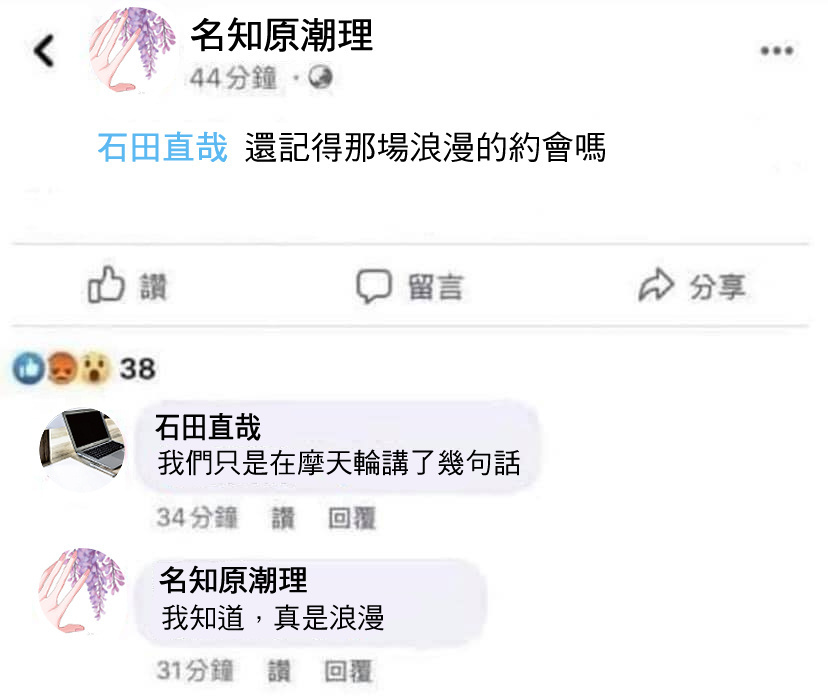
Task: Click the globe public privacy icon
Action: (321, 78)
